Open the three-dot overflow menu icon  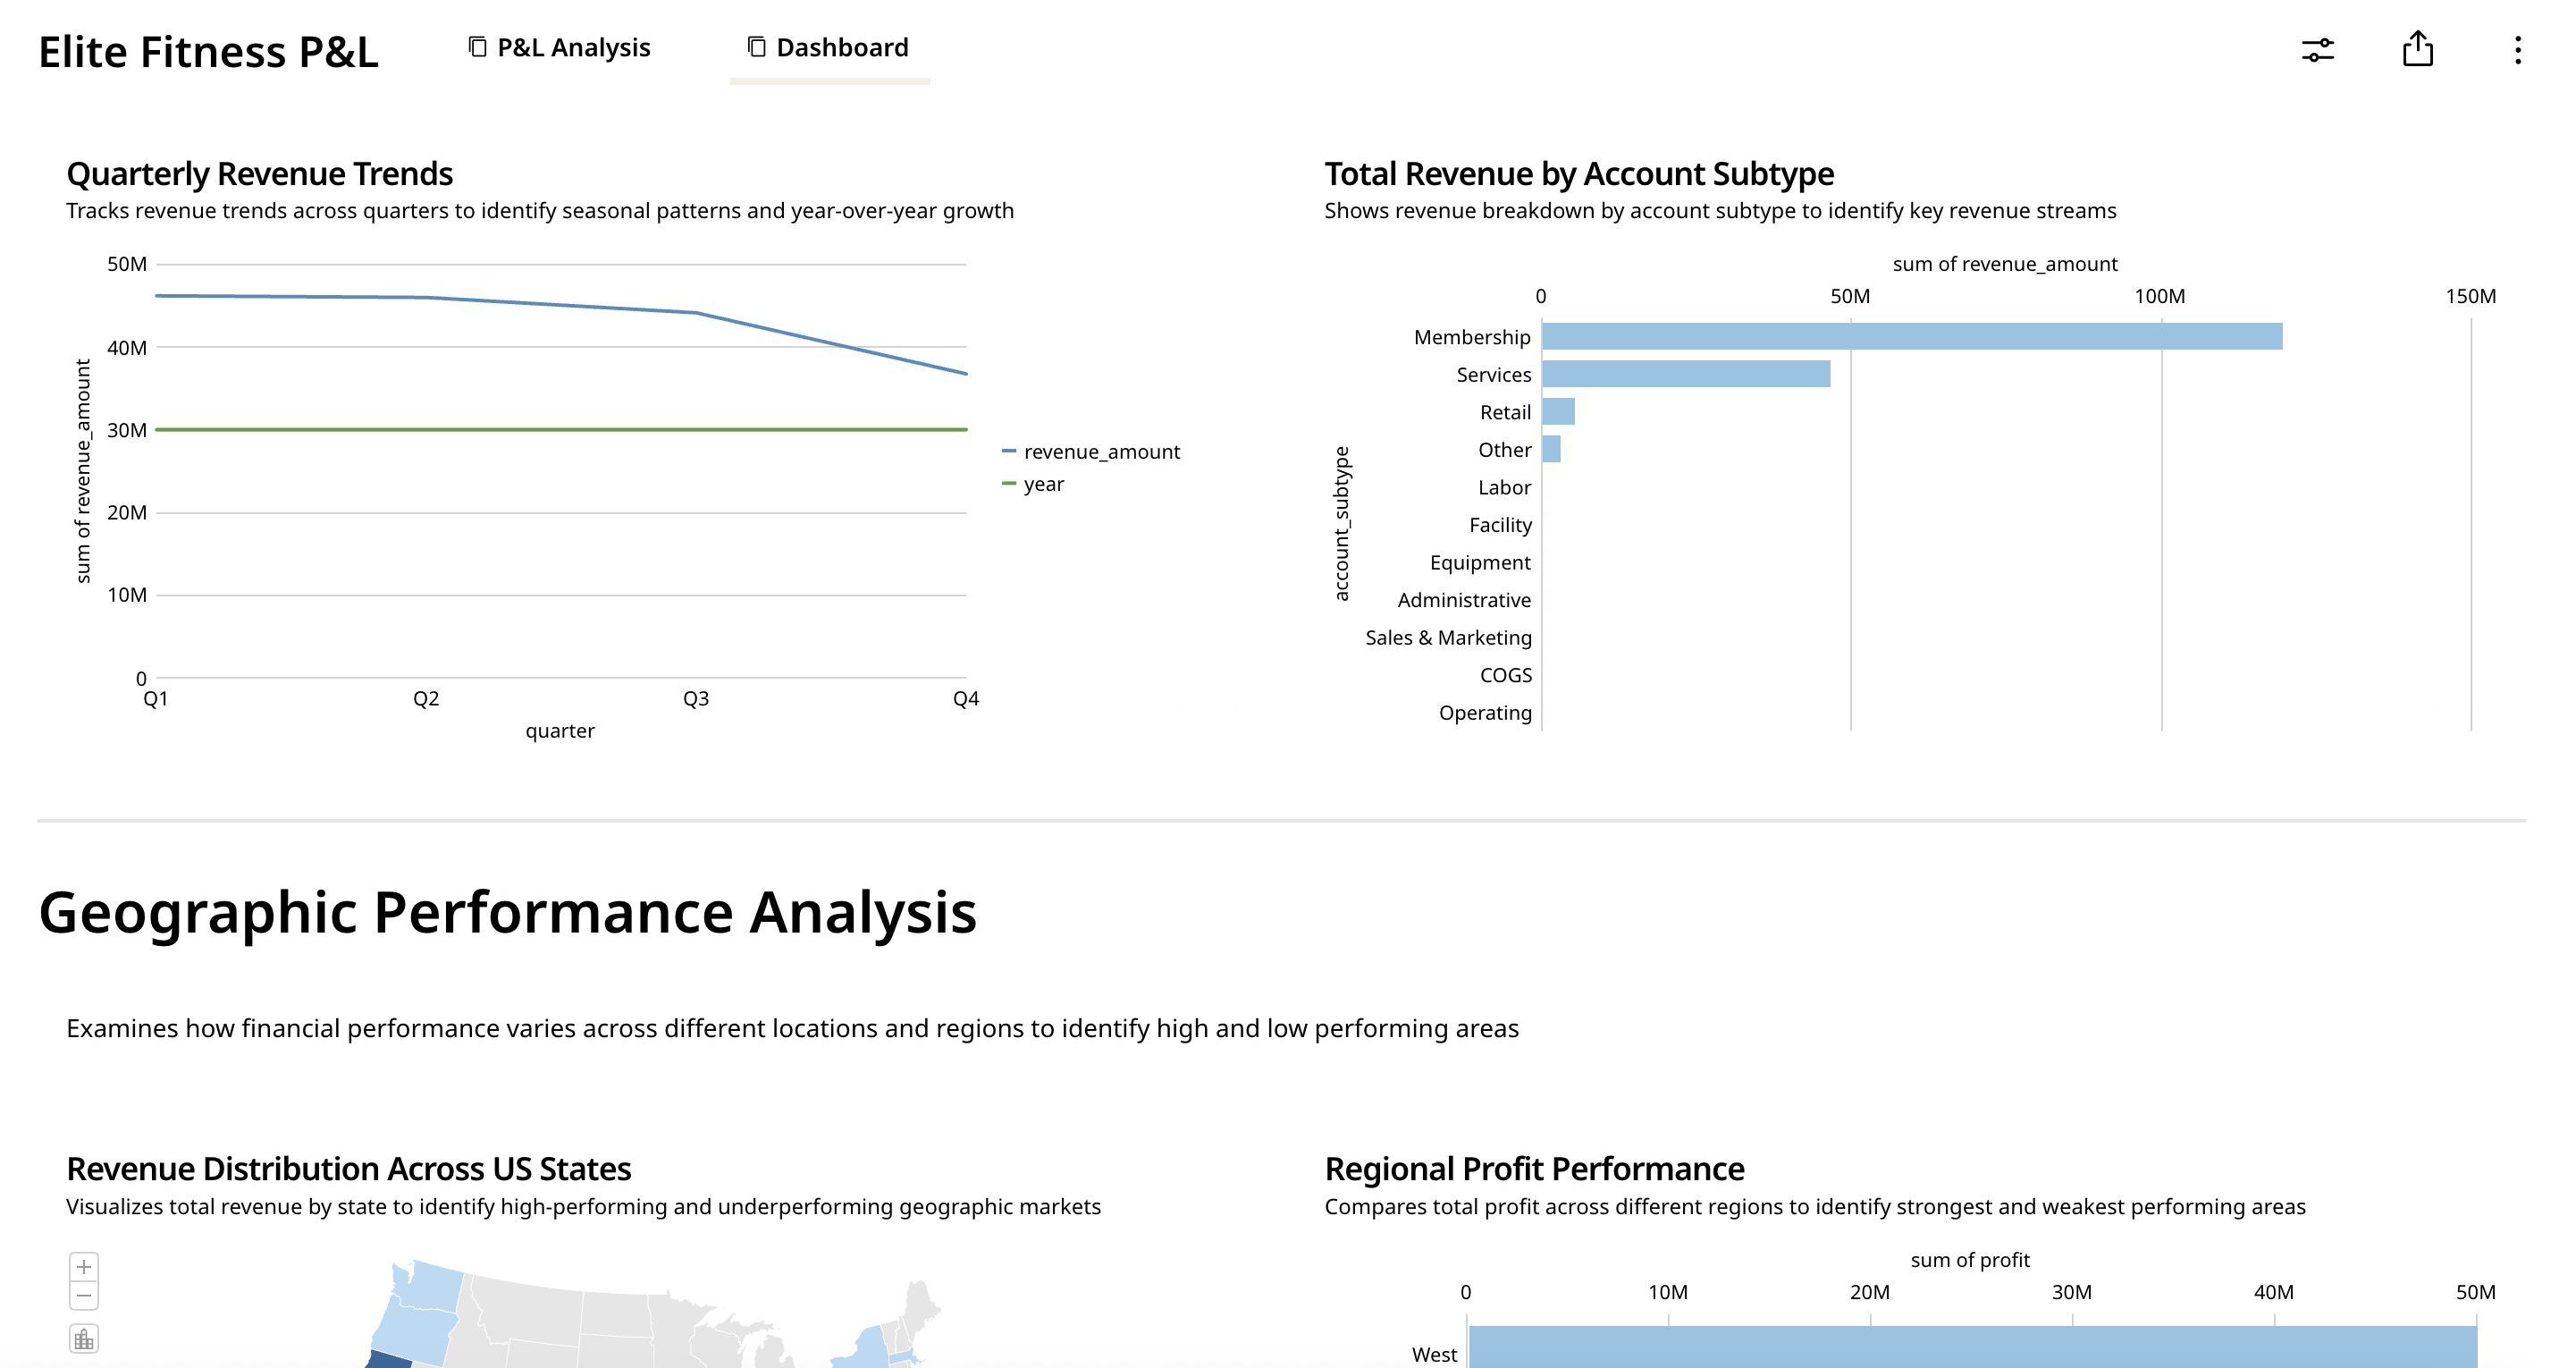pyautogui.click(x=2518, y=49)
